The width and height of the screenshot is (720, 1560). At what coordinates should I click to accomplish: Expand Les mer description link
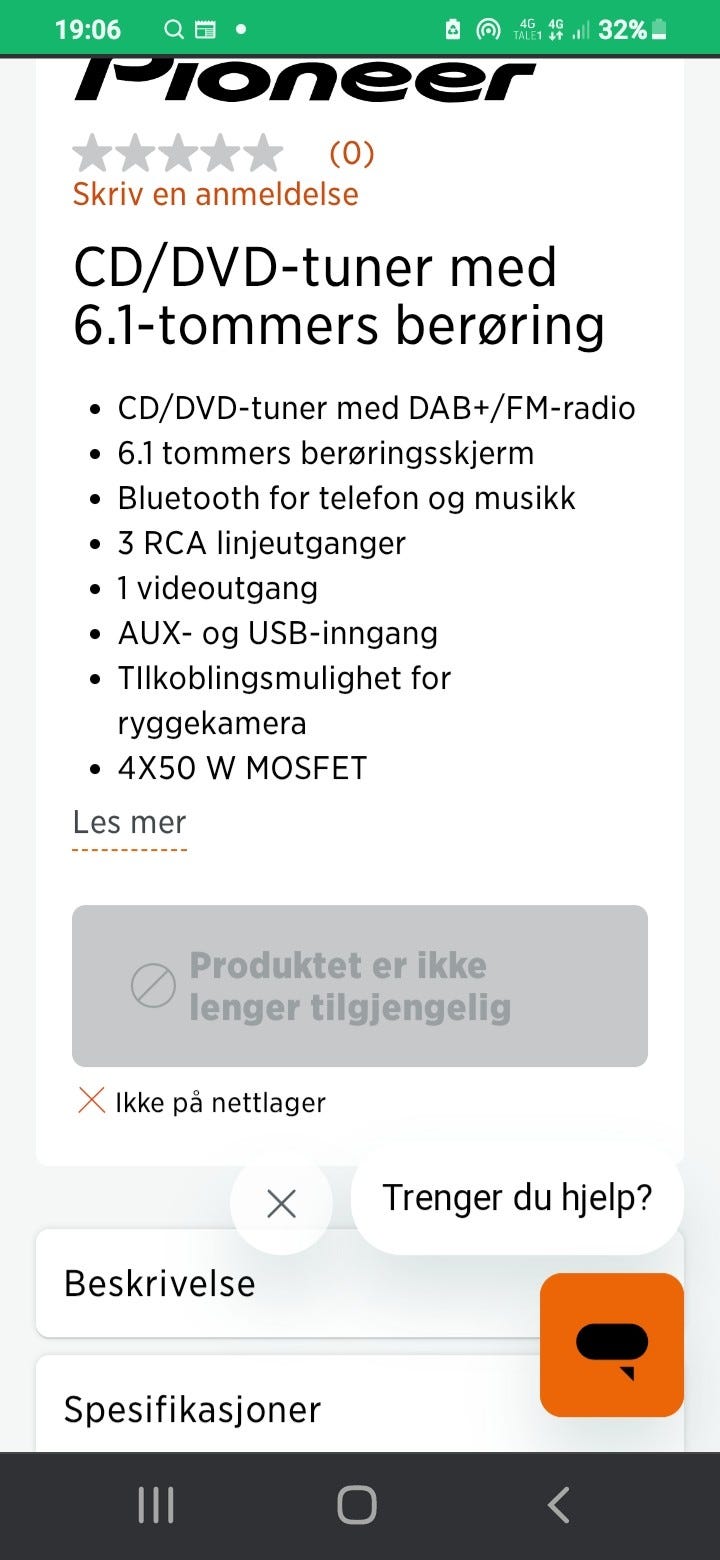129,823
